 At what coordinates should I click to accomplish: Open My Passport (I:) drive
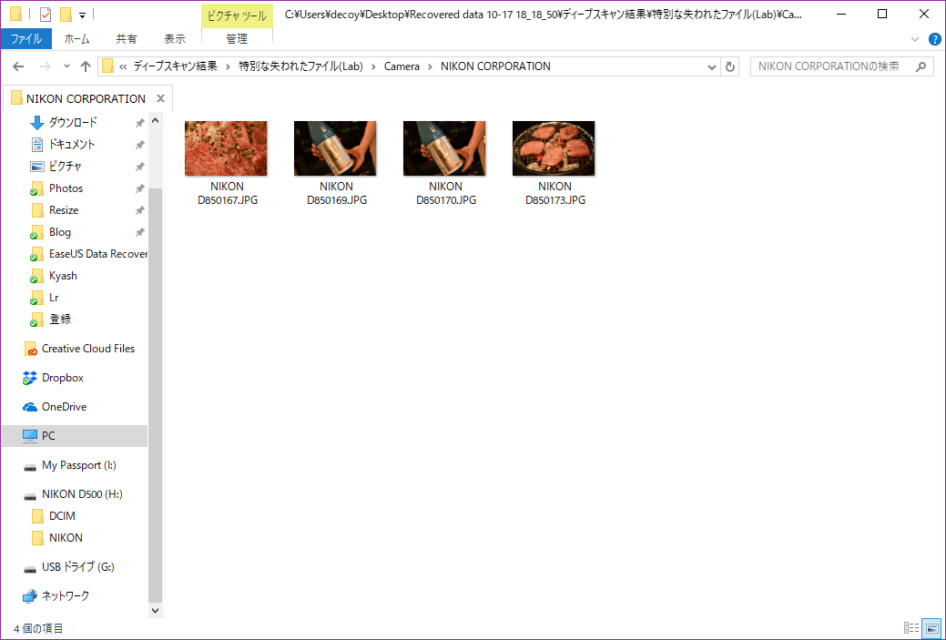[x=78, y=465]
